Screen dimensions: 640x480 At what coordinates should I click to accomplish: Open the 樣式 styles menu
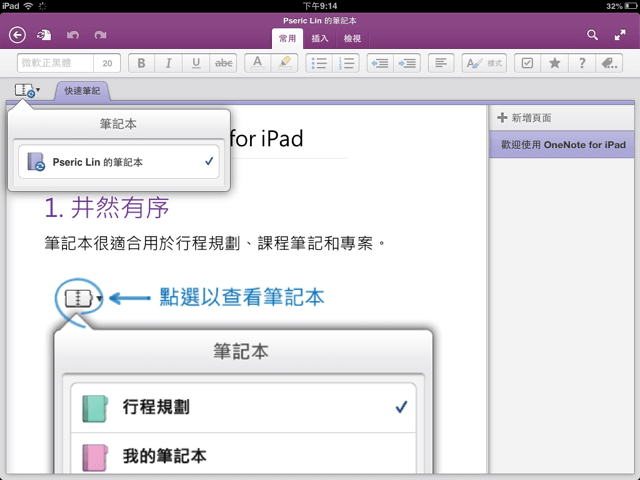[x=484, y=63]
